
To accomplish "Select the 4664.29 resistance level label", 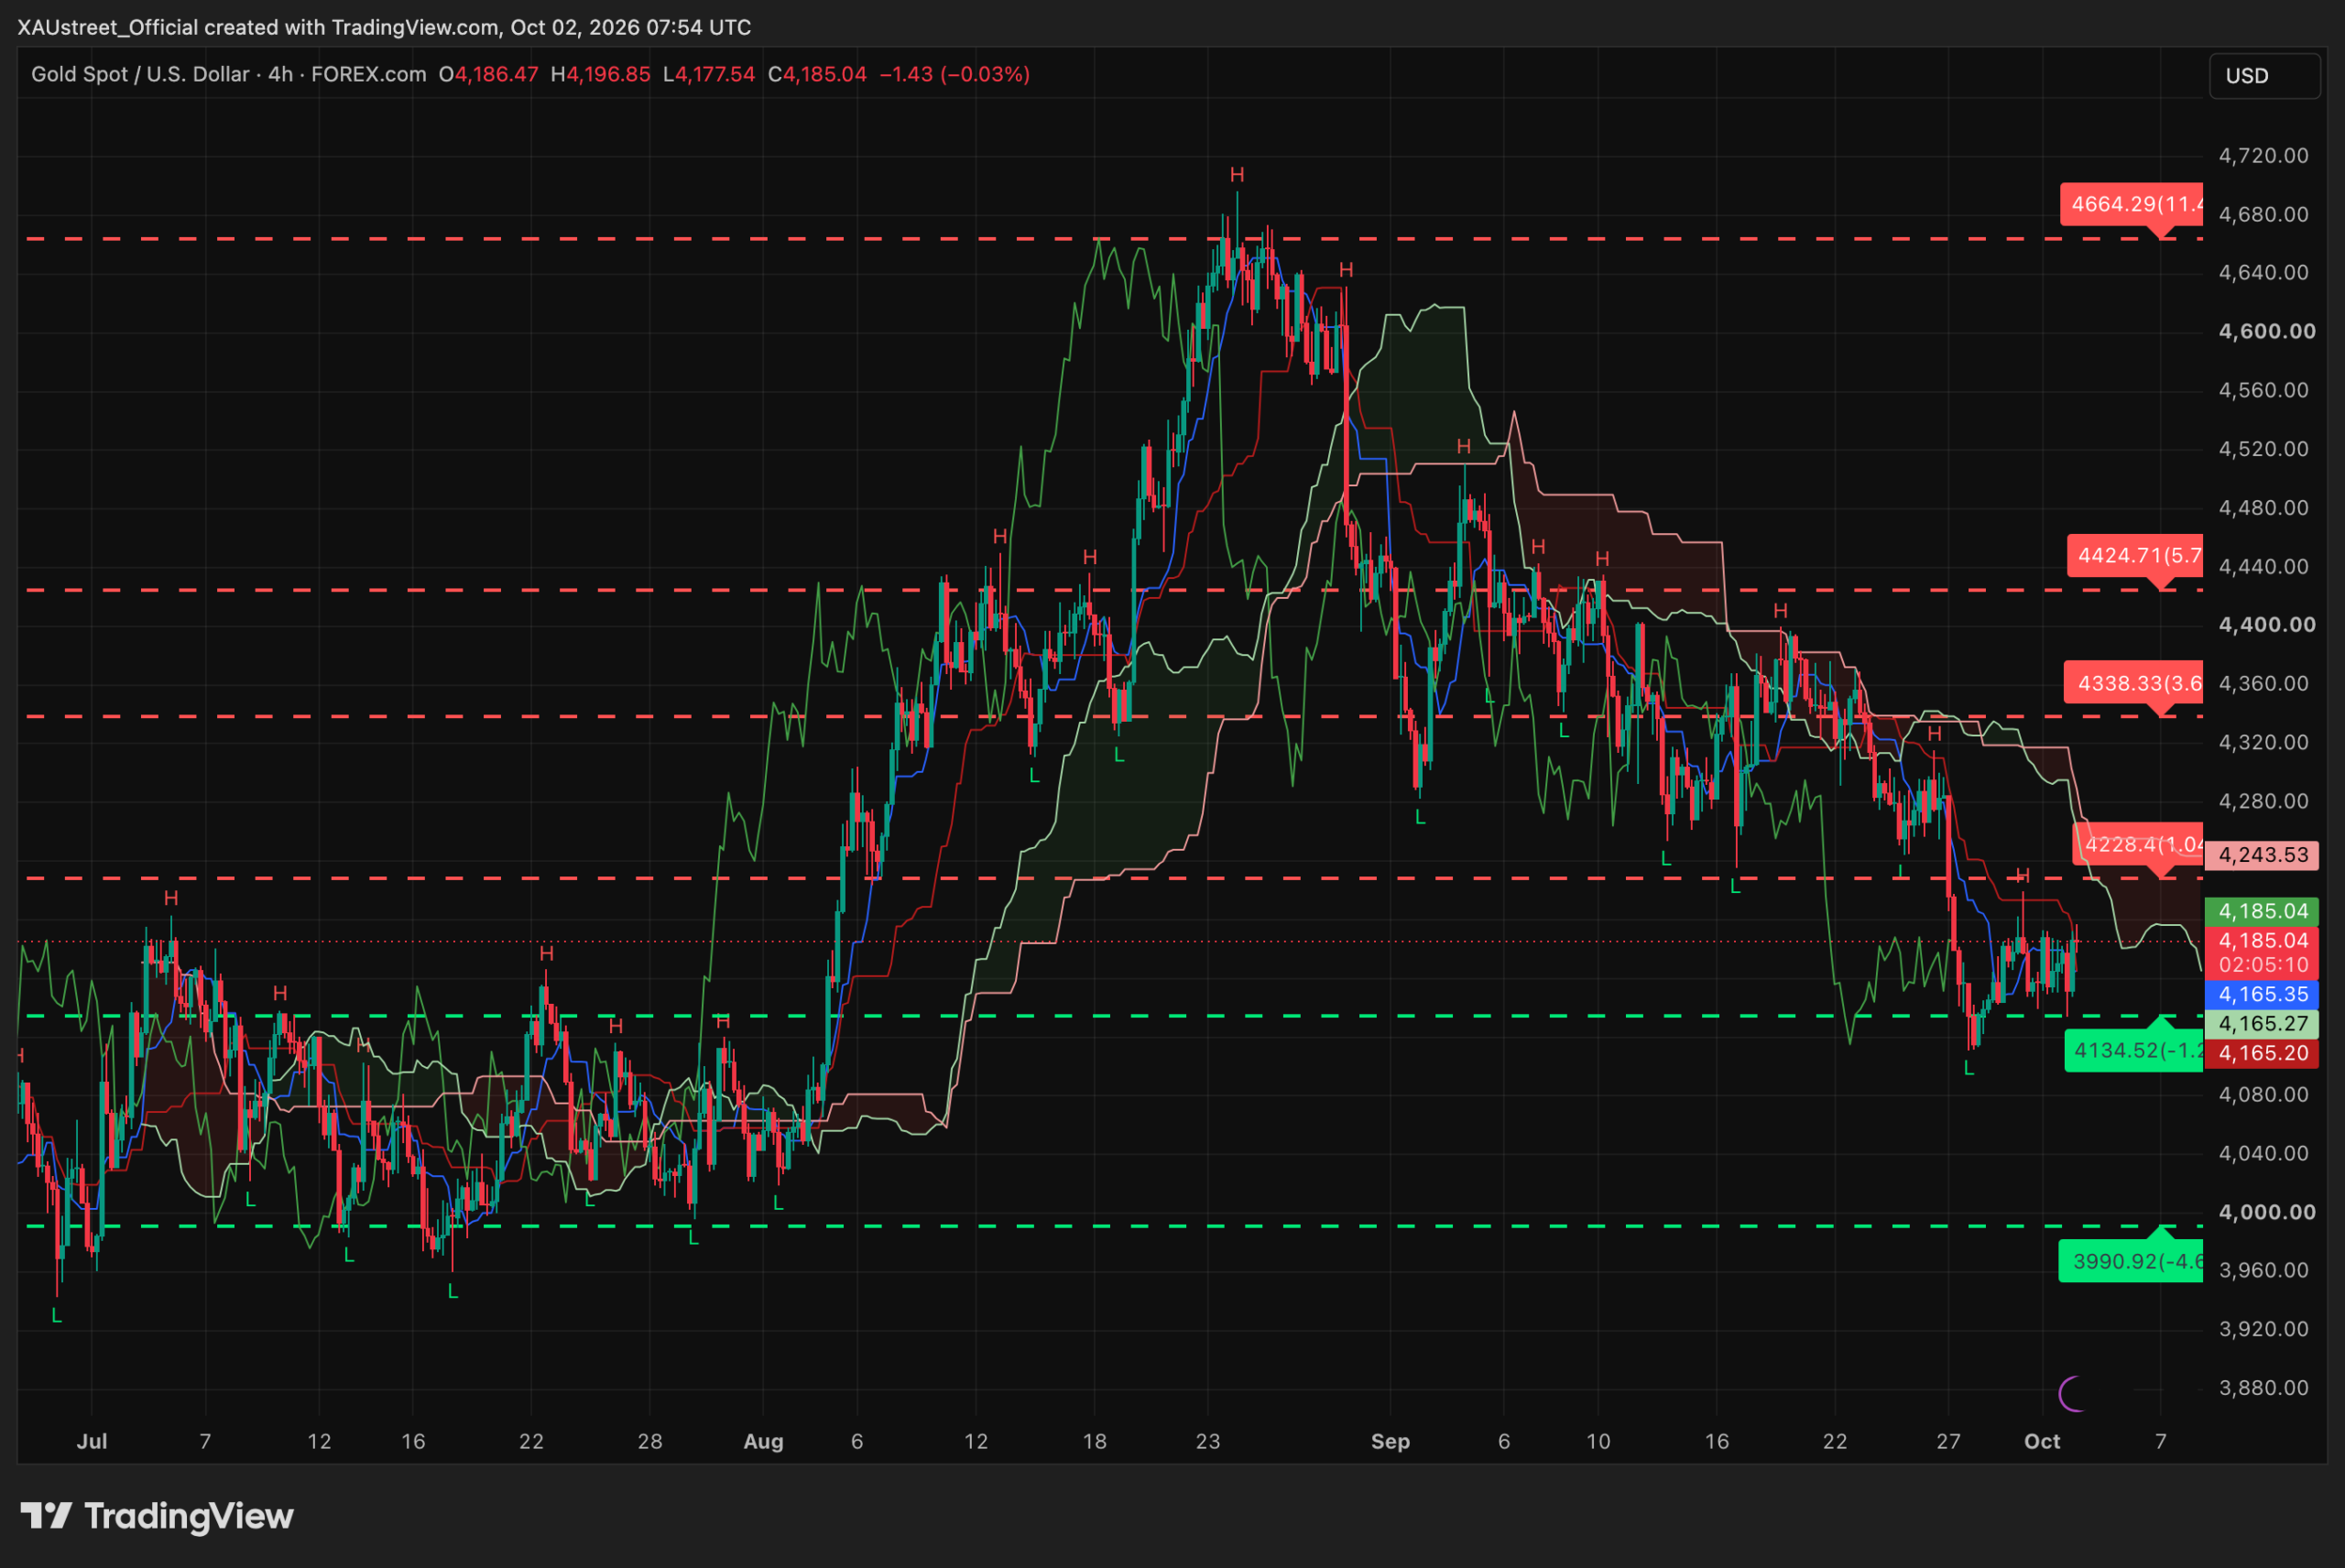I will [2131, 204].
